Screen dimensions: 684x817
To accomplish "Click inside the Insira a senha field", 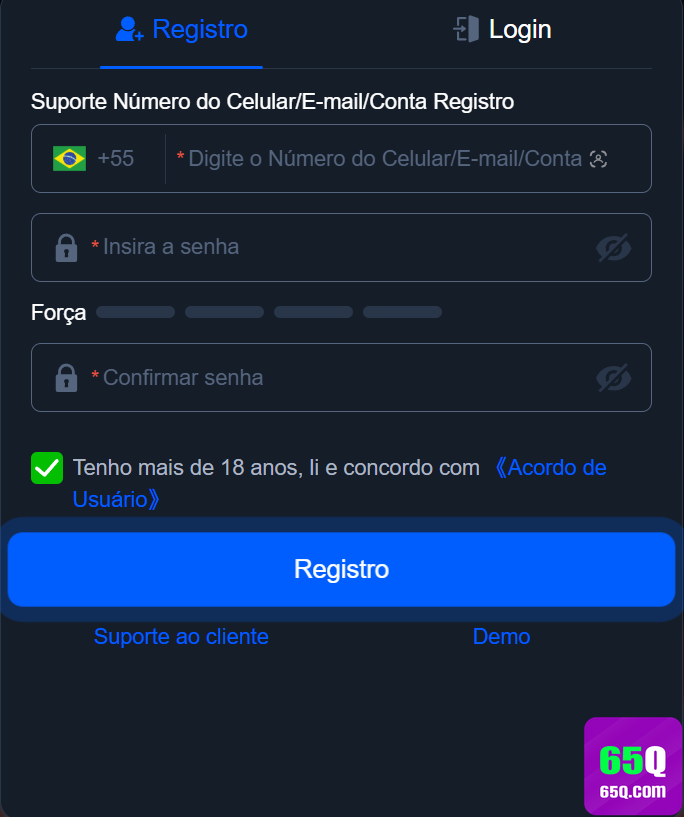I will pos(300,247).
